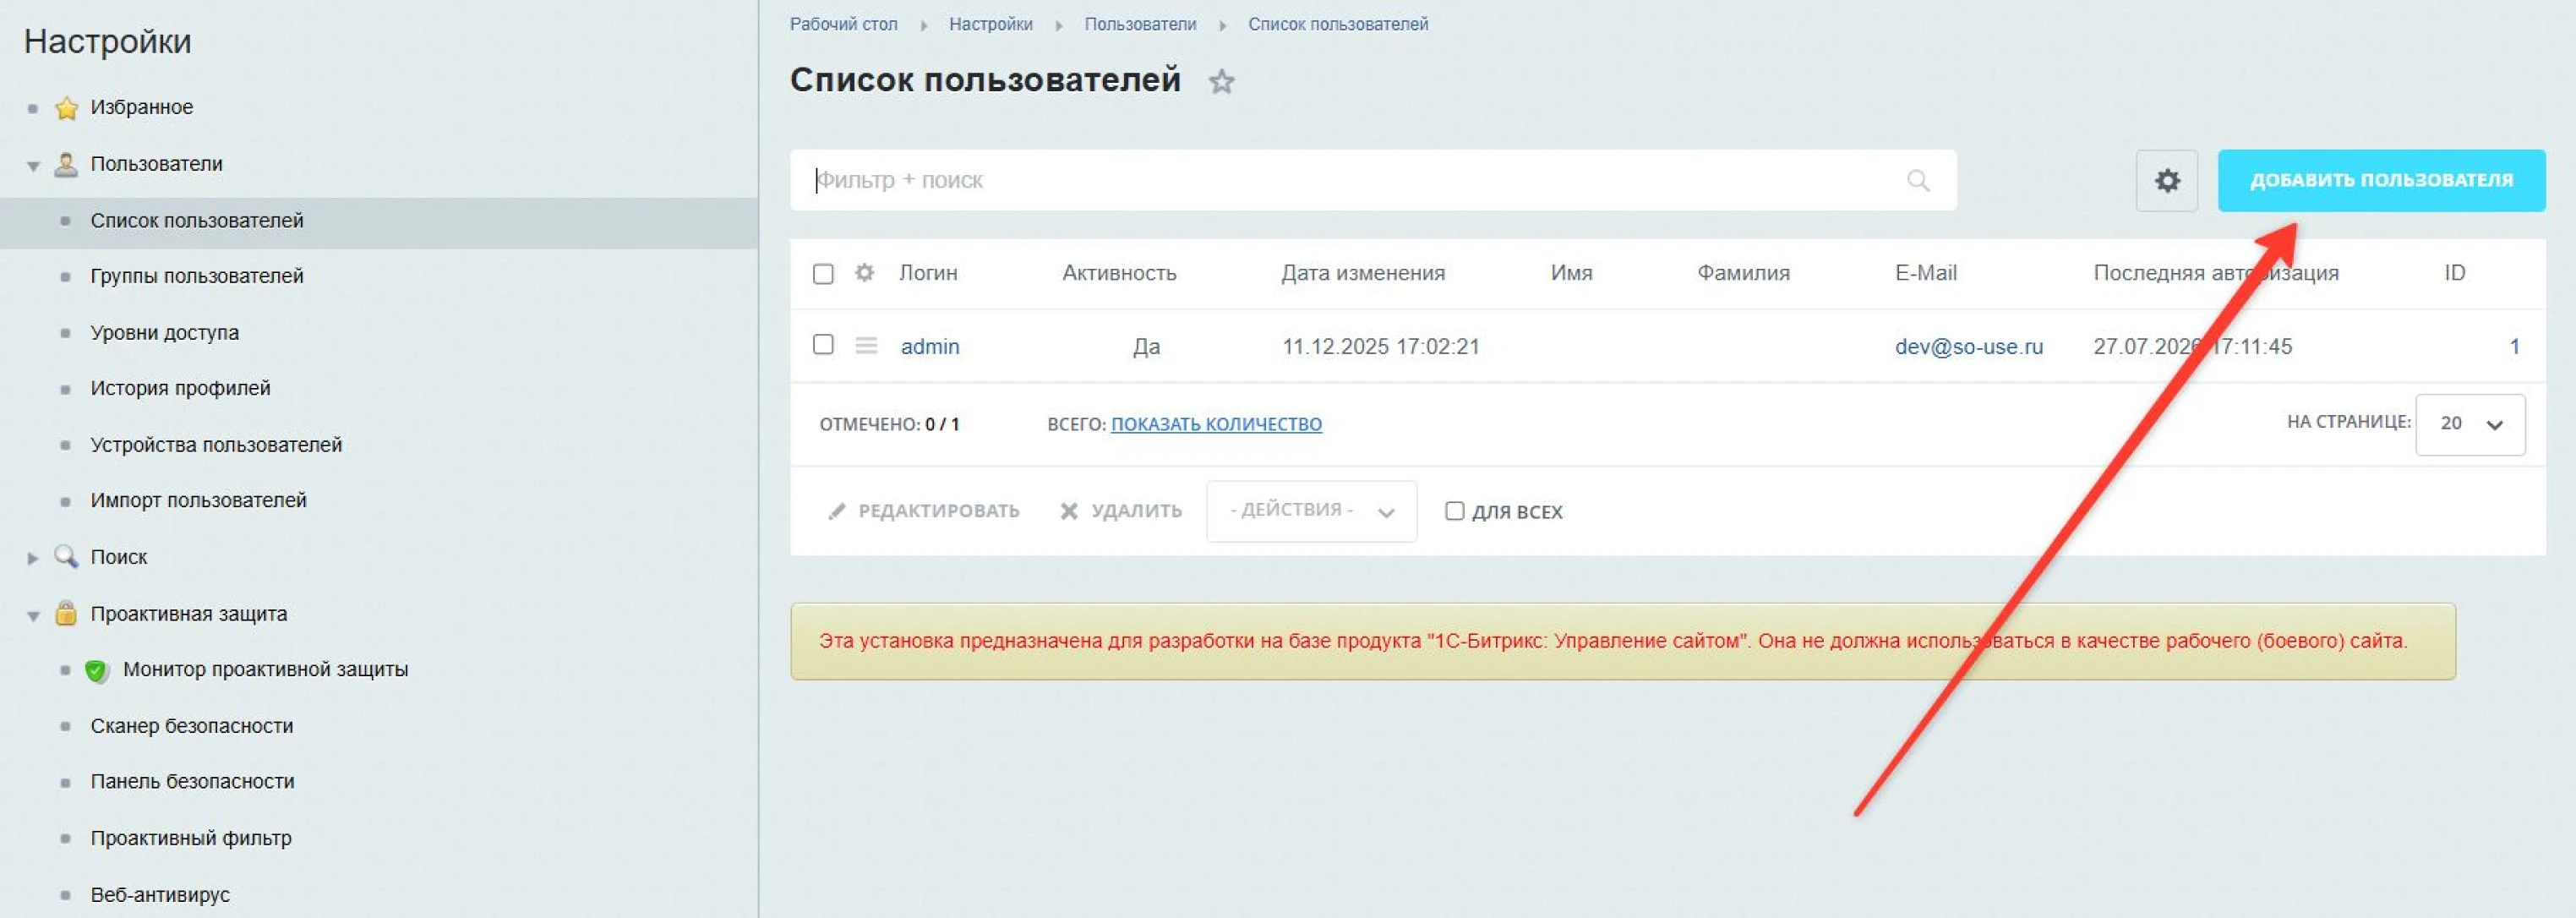Click the search magnifier icon in filter
This screenshot has width=2576, height=918.
pyautogui.click(x=1917, y=180)
